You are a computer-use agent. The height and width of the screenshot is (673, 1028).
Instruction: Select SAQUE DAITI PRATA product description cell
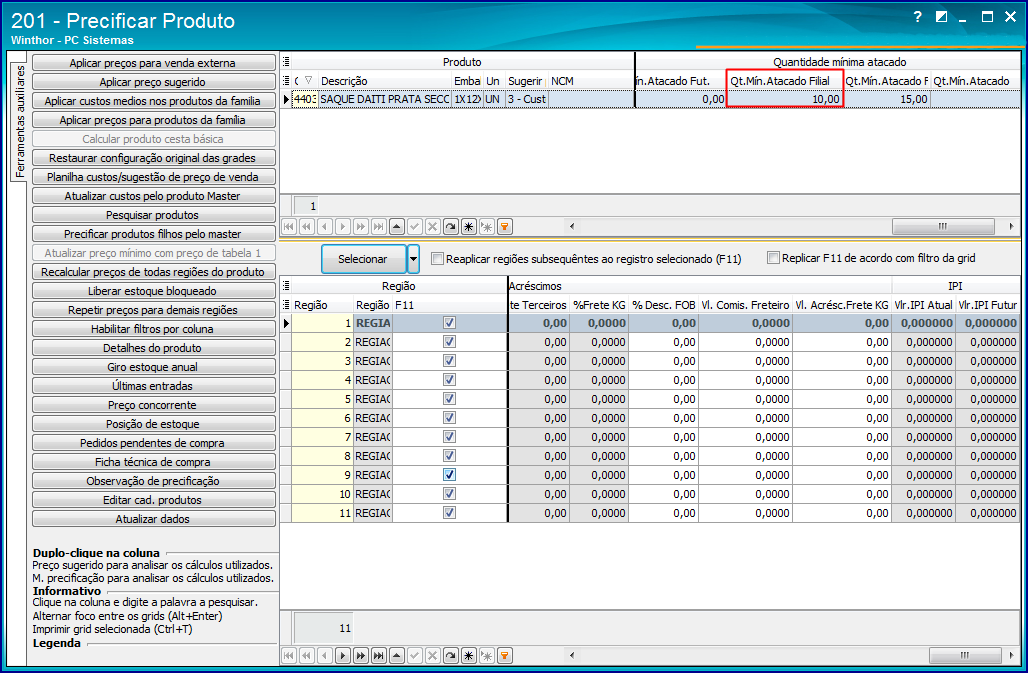click(x=385, y=99)
